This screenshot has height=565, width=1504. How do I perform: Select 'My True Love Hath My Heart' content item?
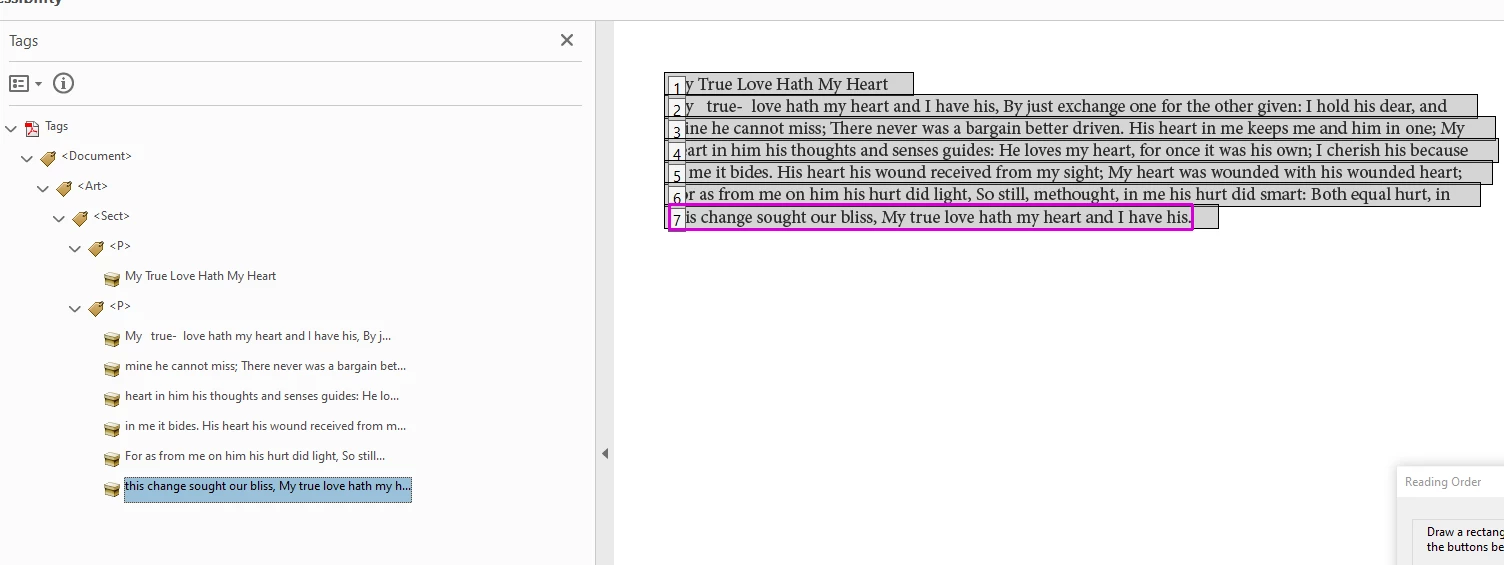(x=200, y=276)
